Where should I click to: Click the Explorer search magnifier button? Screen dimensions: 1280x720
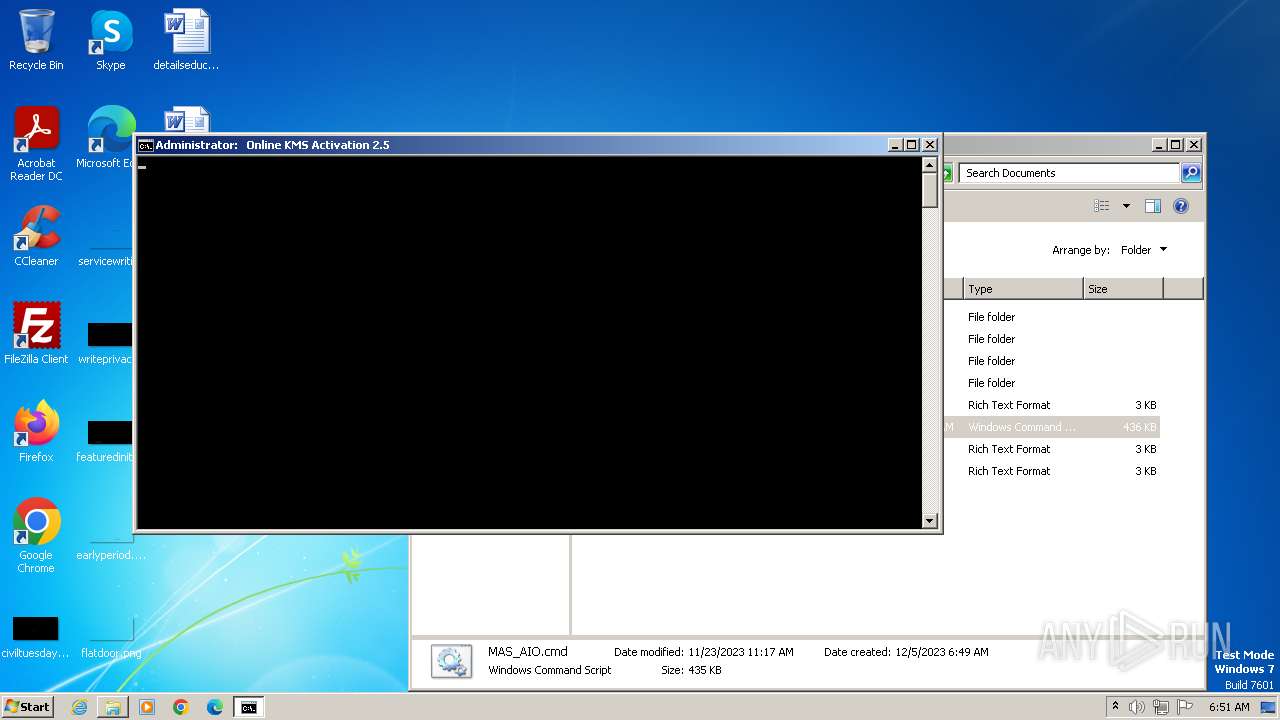1190,173
